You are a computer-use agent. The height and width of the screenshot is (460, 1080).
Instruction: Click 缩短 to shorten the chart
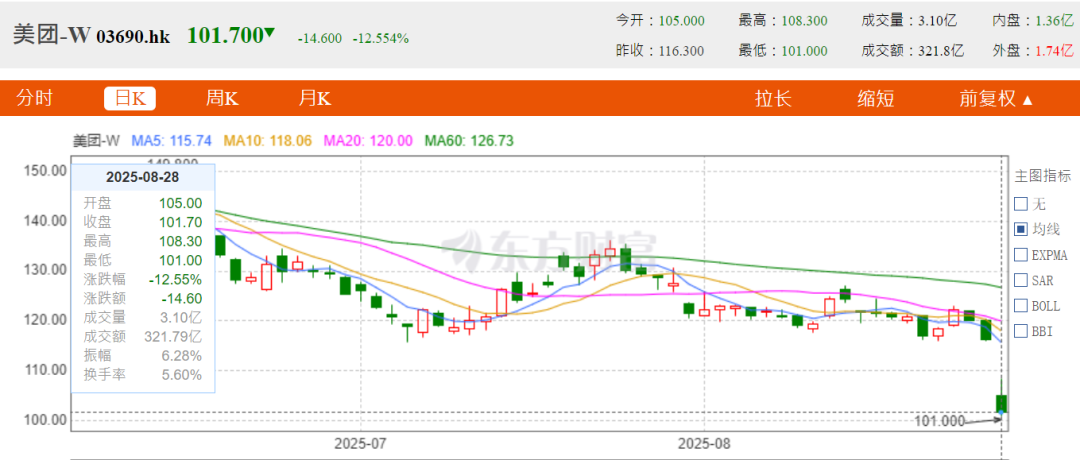pyautogui.click(x=876, y=99)
